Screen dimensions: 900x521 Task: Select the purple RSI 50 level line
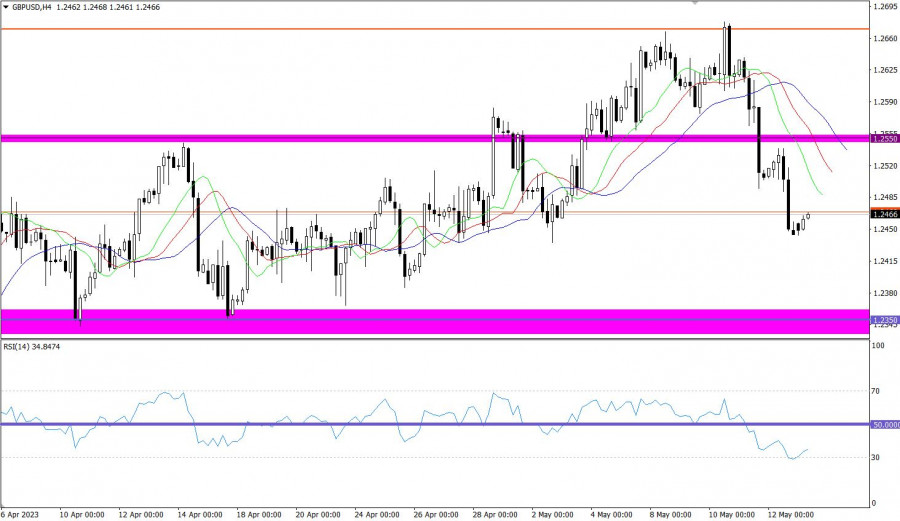[x=300, y=424]
